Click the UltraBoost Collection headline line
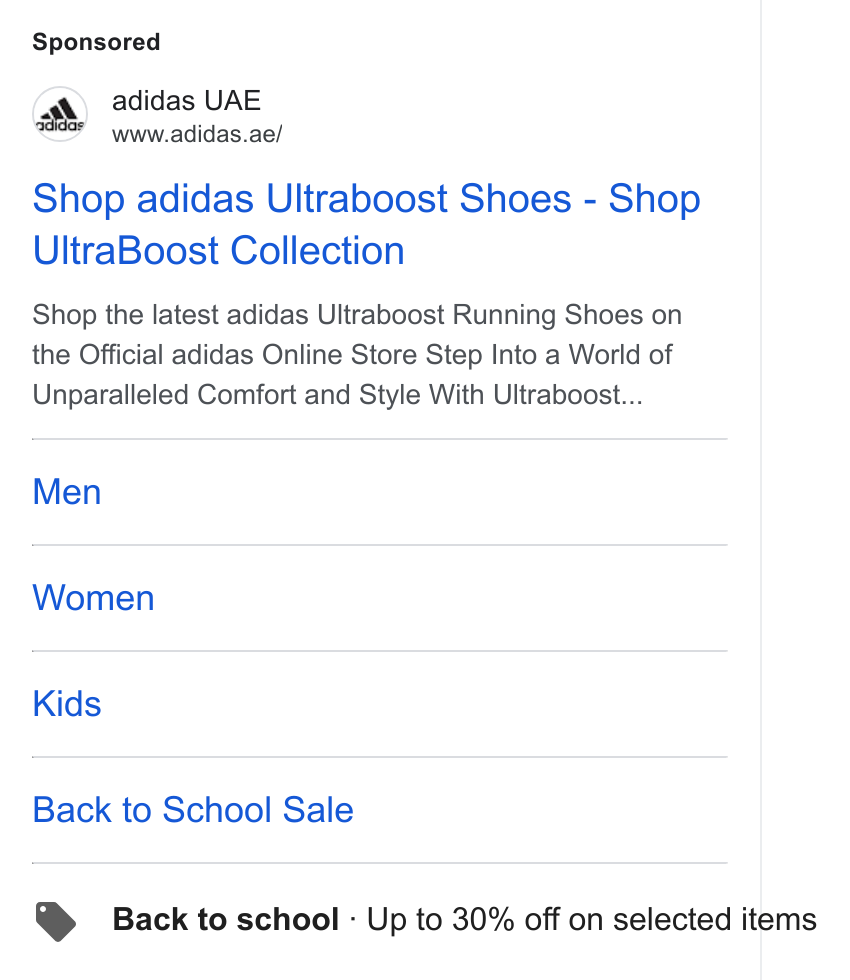The width and height of the screenshot is (850, 980). [x=219, y=251]
